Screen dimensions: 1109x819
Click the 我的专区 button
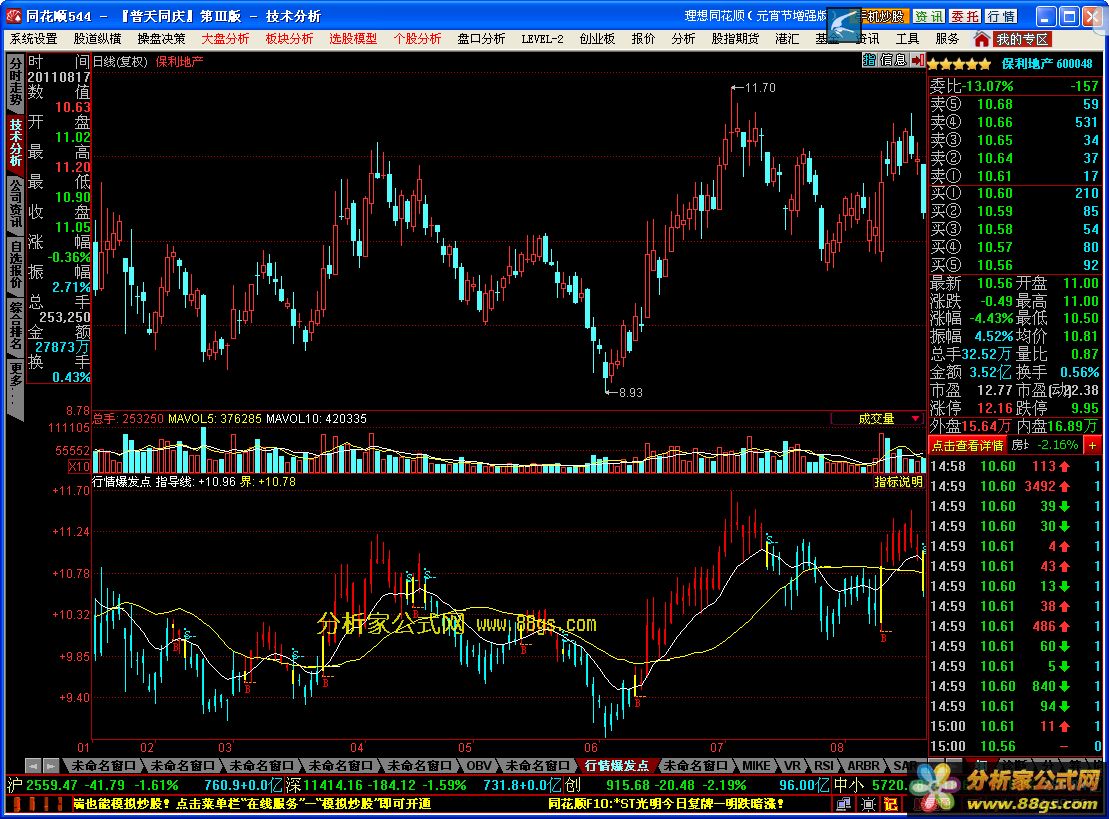click(1022, 39)
